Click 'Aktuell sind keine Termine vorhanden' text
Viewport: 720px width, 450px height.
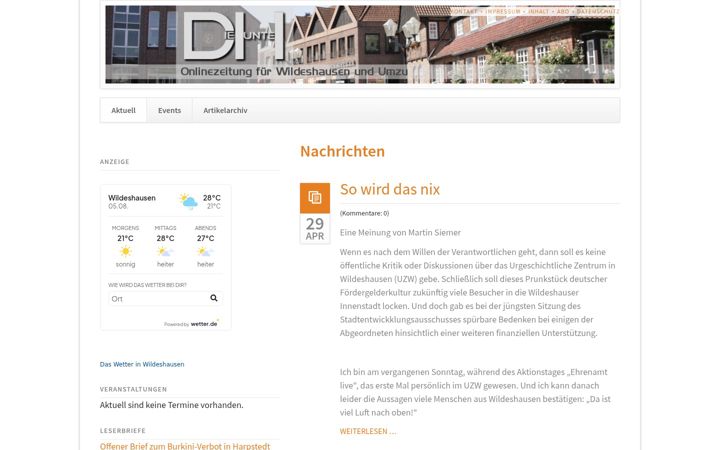click(x=172, y=405)
